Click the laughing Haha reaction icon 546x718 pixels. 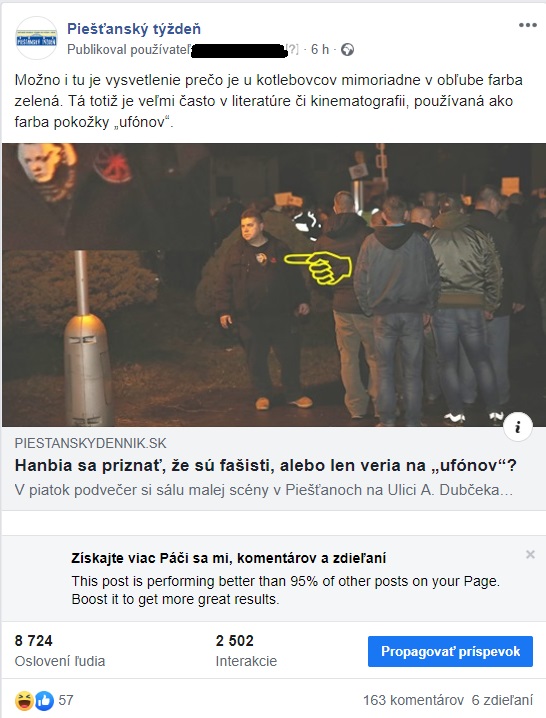(24, 700)
